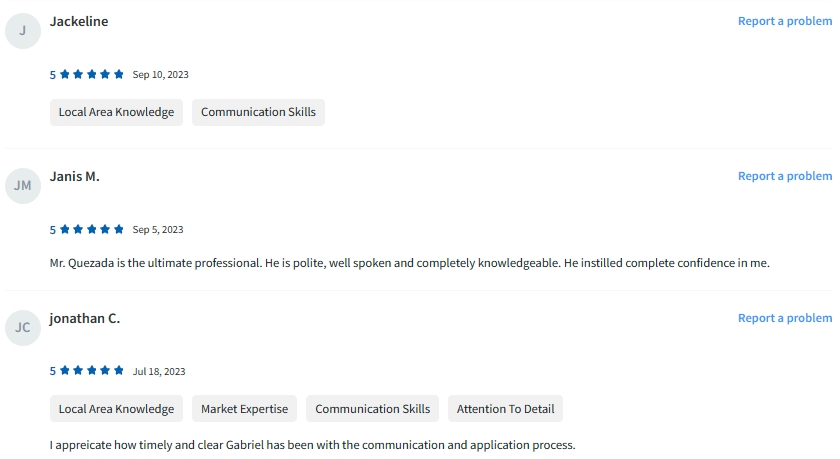The image size is (840, 459).
Task: Click the reviewer name Janis M.
Action: point(75,176)
